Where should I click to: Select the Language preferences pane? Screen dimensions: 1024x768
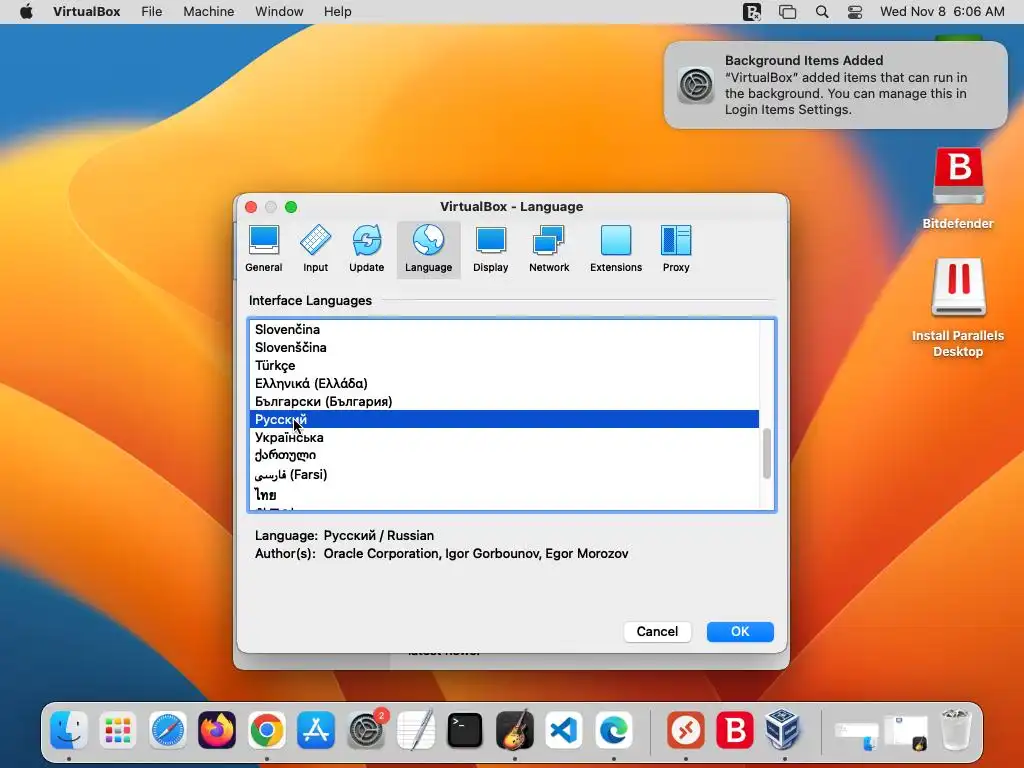coord(428,249)
